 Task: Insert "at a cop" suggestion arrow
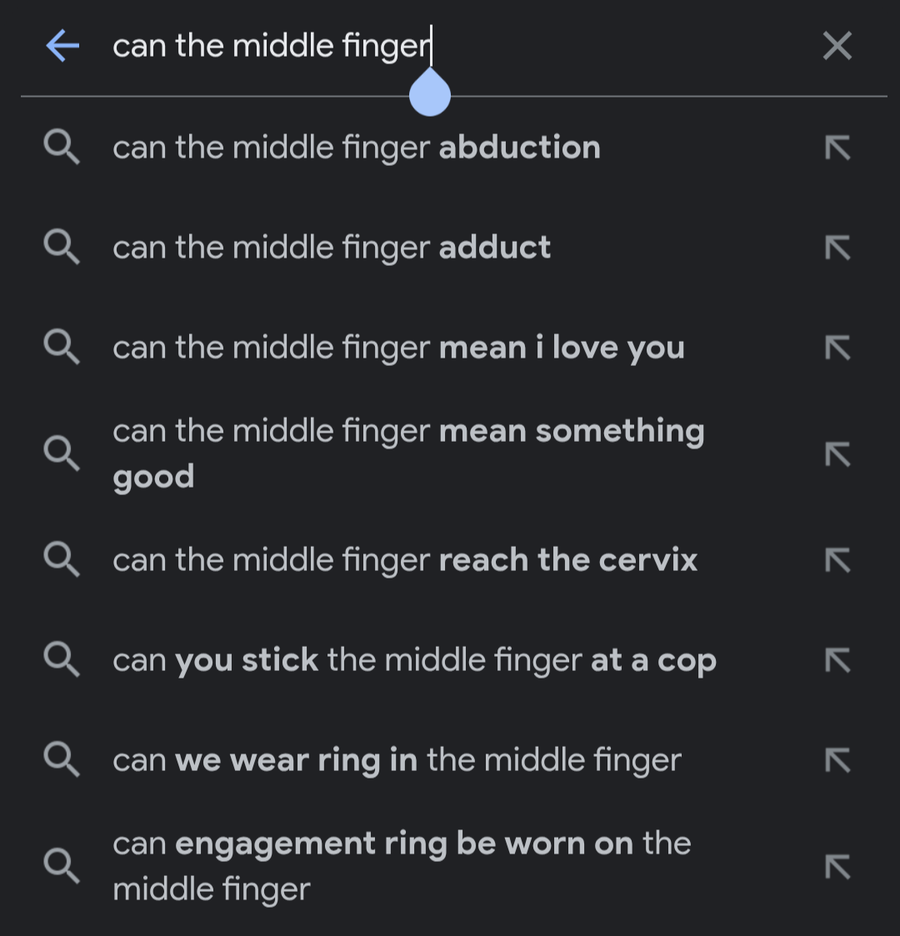837,660
